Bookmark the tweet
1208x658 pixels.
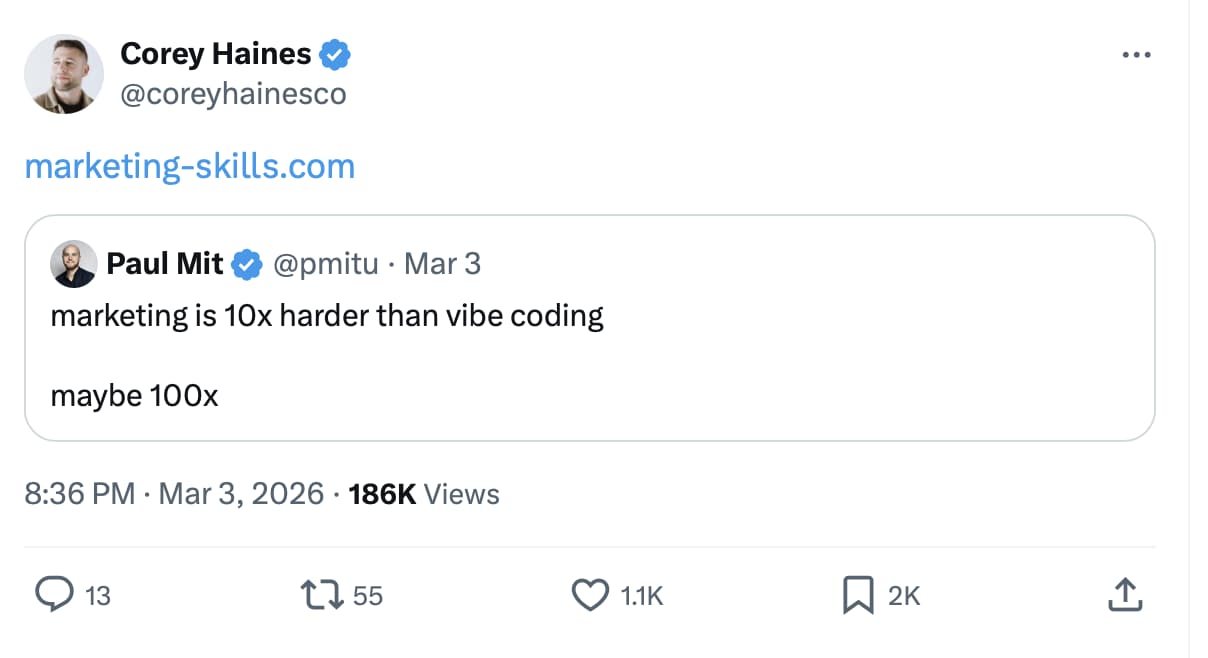click(857, 595)
